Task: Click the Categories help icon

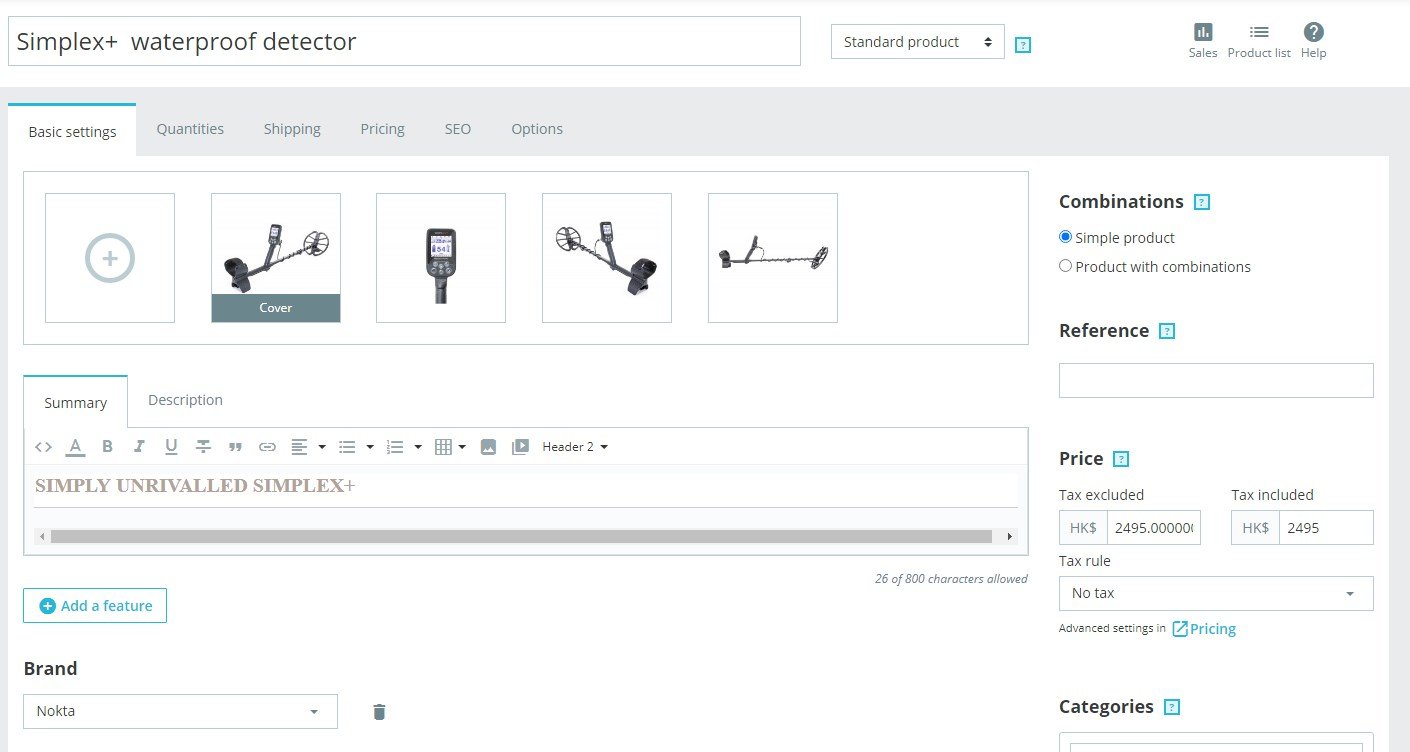Action: tap(1172, 707)
